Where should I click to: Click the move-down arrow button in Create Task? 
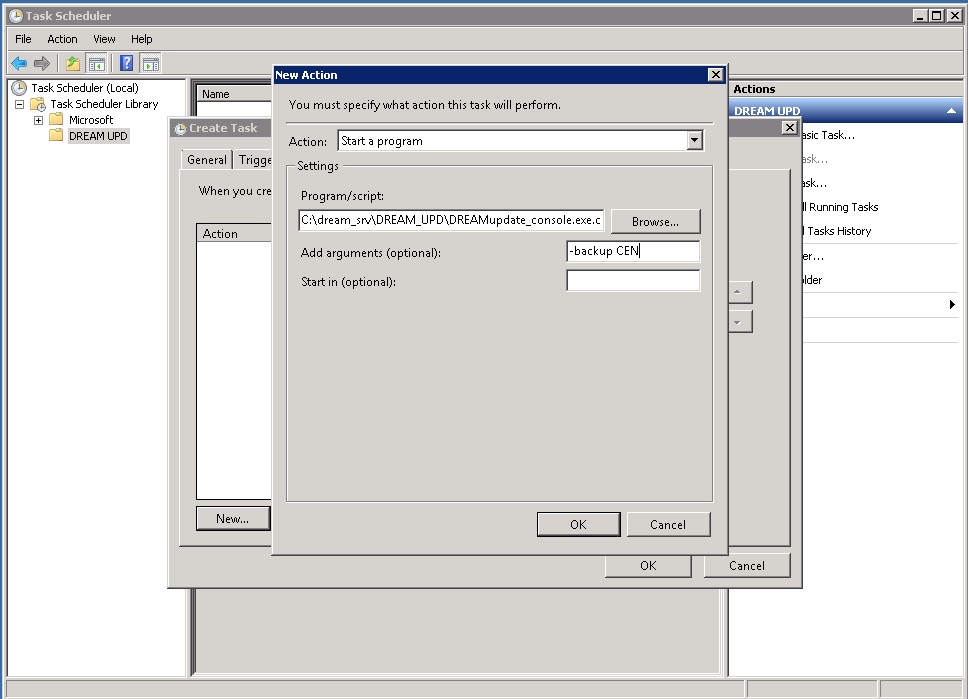739,322
